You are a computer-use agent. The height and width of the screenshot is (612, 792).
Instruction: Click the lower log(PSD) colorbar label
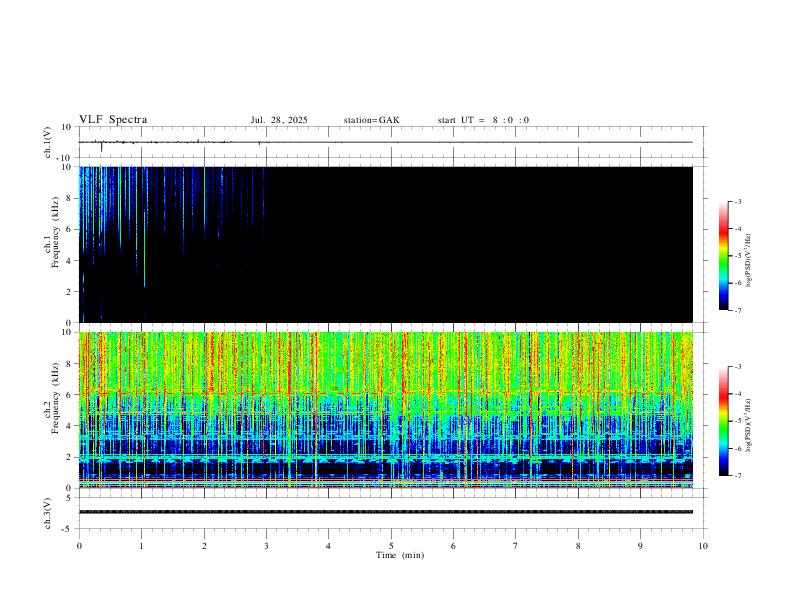(748, 425)
